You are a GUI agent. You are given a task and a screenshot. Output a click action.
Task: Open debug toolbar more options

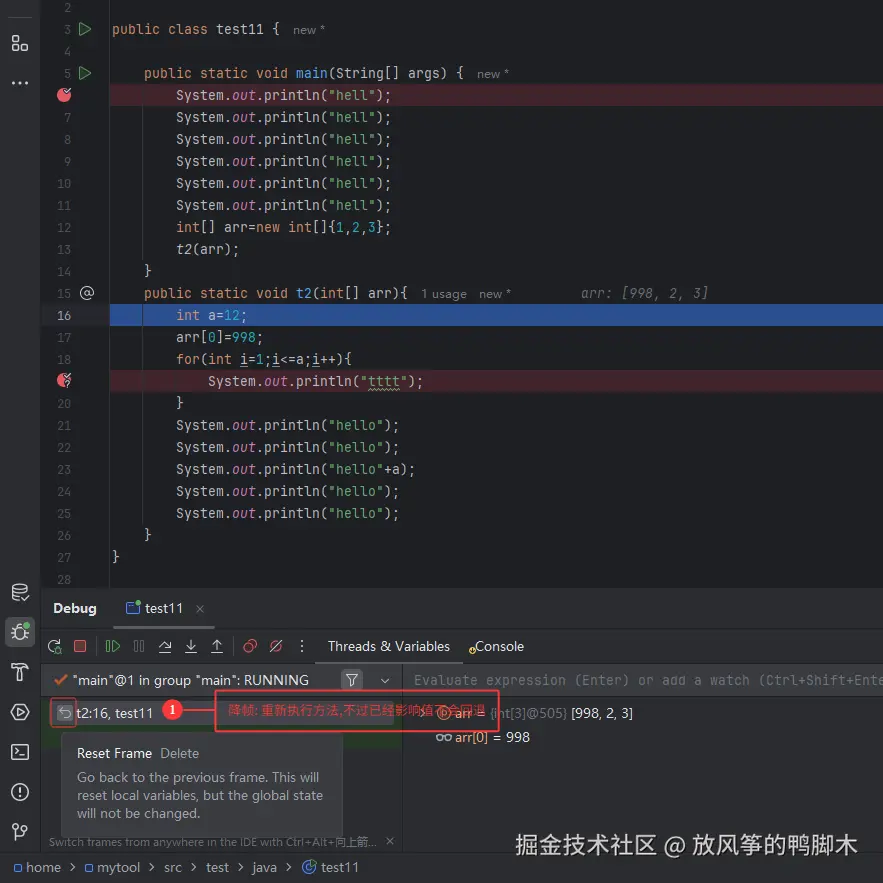[x=302, y=646]
